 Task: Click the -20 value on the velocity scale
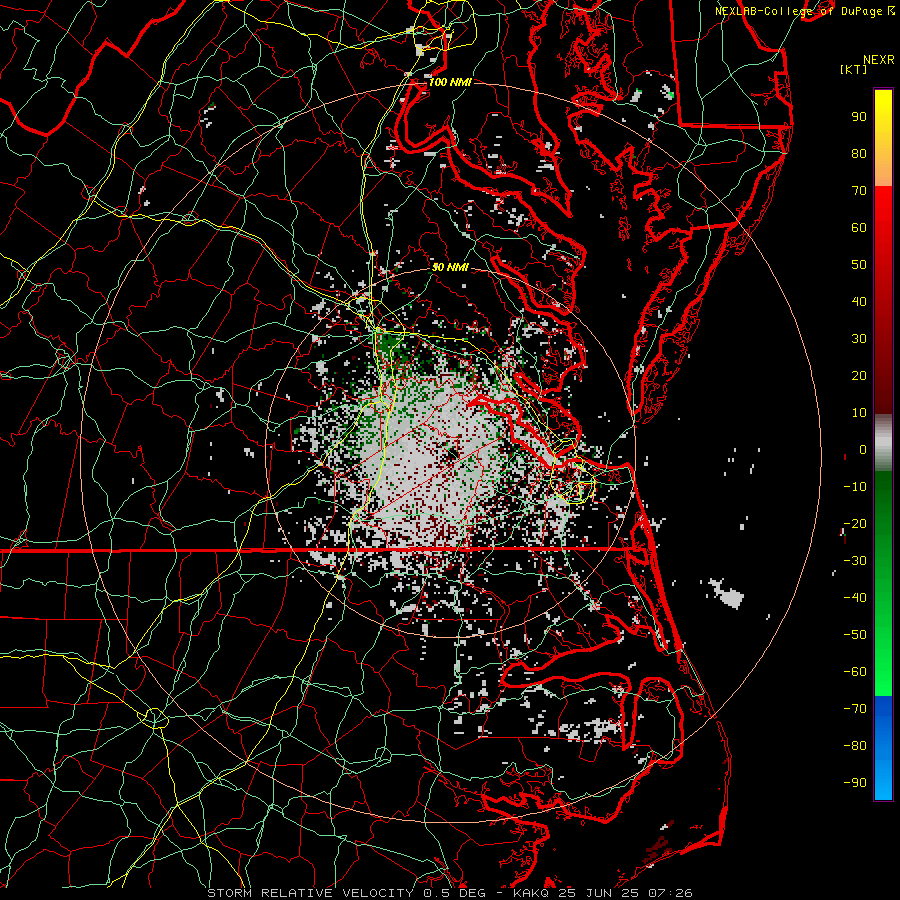pos(855,523)
